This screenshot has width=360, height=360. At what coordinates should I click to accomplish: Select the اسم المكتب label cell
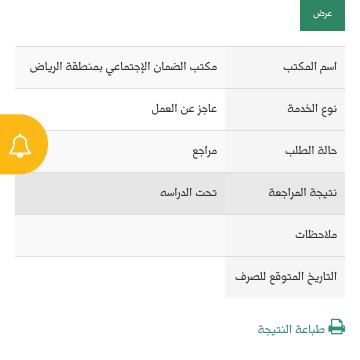coord(285,68)
